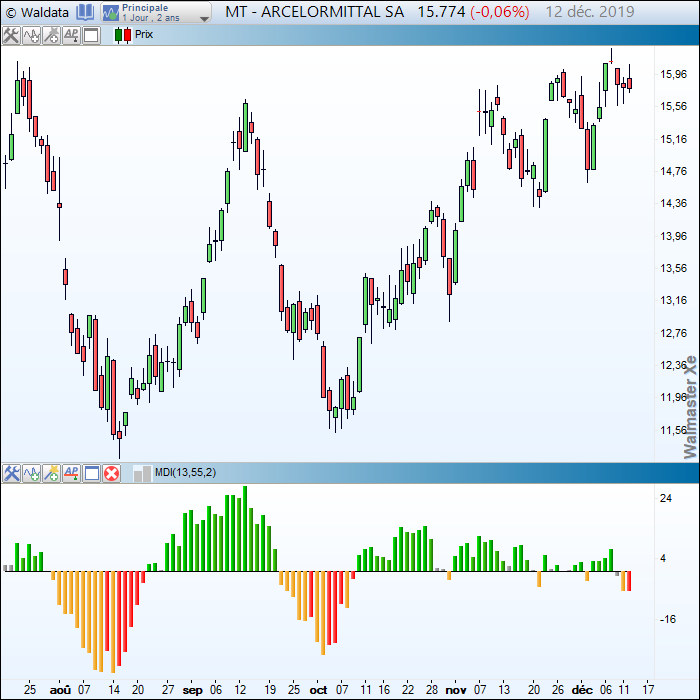Click the nov month label on timeline

456,690
